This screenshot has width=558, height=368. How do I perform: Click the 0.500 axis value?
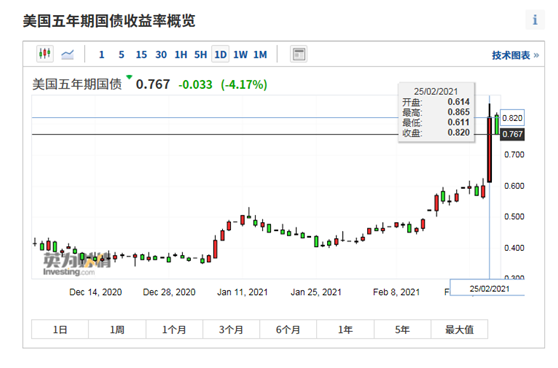(514, 217)
